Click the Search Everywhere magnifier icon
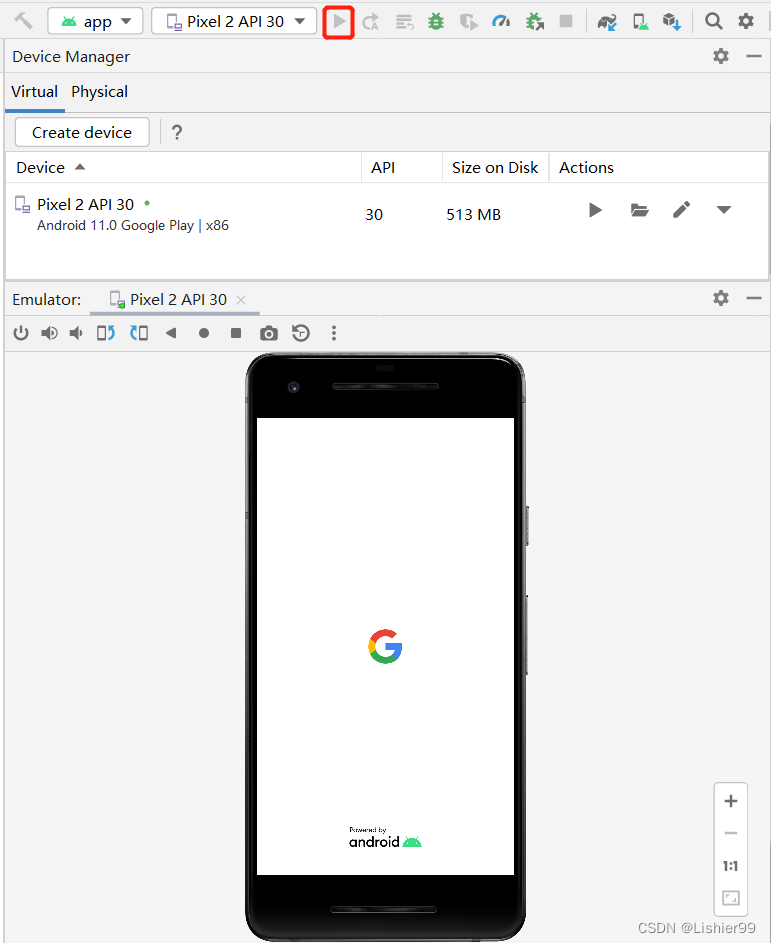Image resolution: width=771 pixels, height=943 pixels. (713, 21)
